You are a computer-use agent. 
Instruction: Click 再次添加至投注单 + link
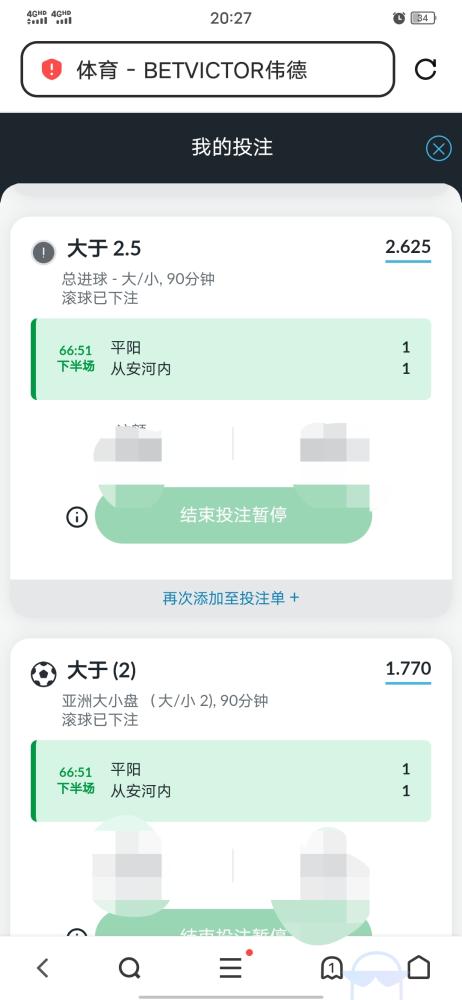point(231,598)
